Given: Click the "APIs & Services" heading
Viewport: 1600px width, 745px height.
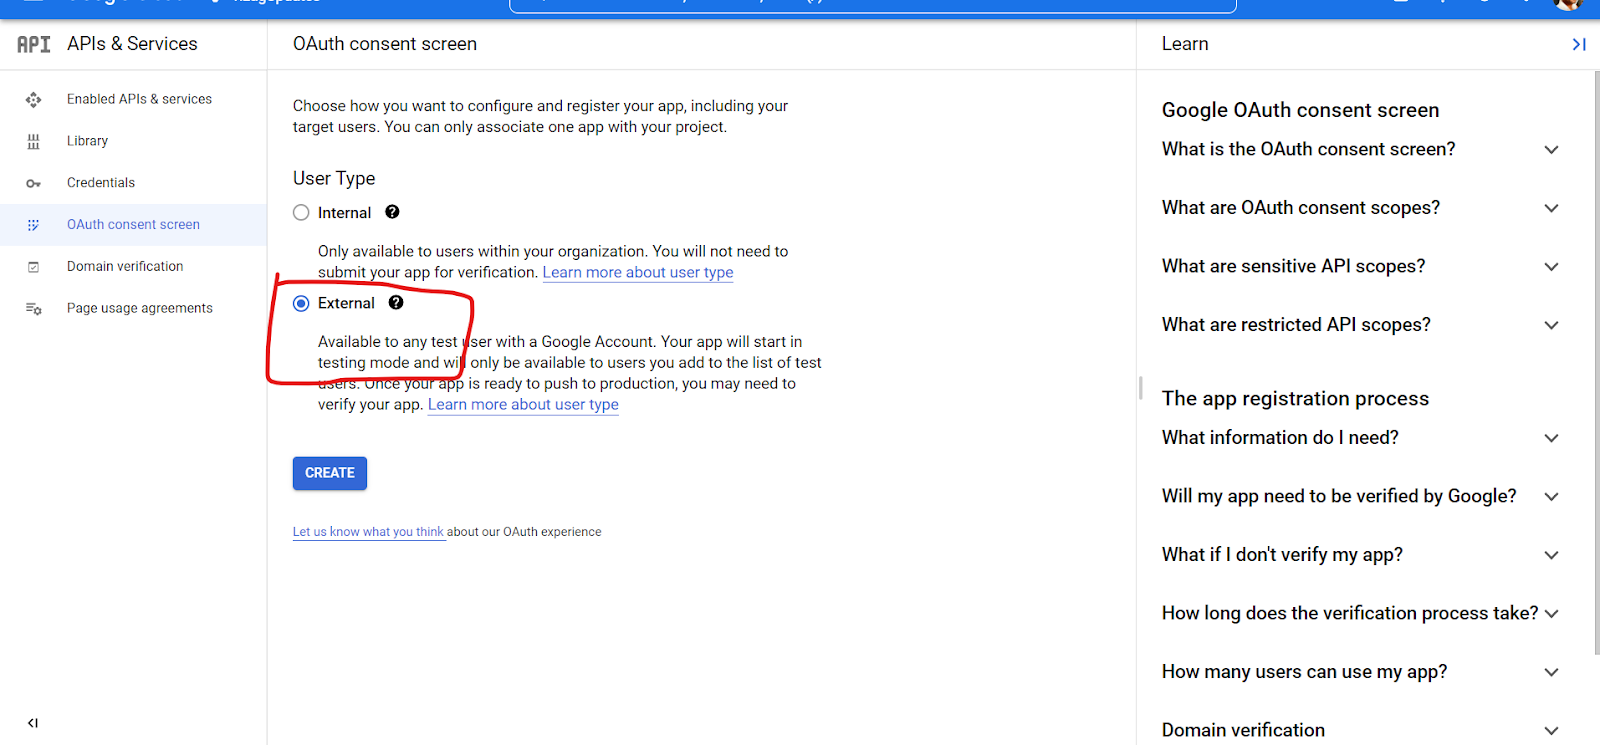Looking at the screenshot, I should point(132,44).
